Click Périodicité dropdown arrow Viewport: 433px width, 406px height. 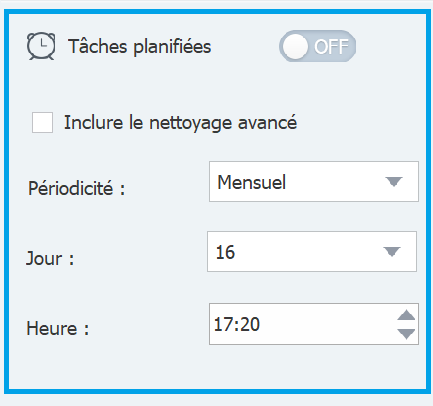394,182
